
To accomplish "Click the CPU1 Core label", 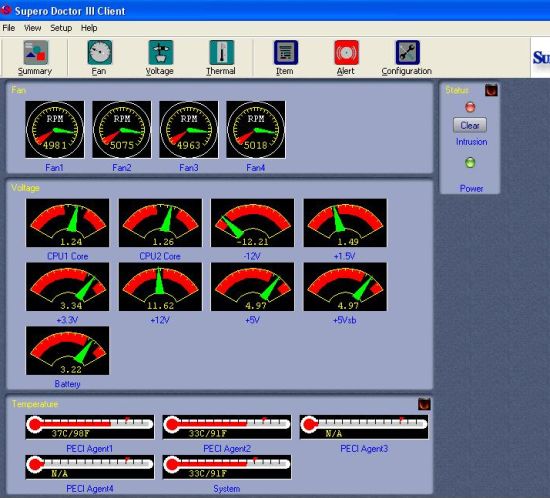I will tap(67, 256).
